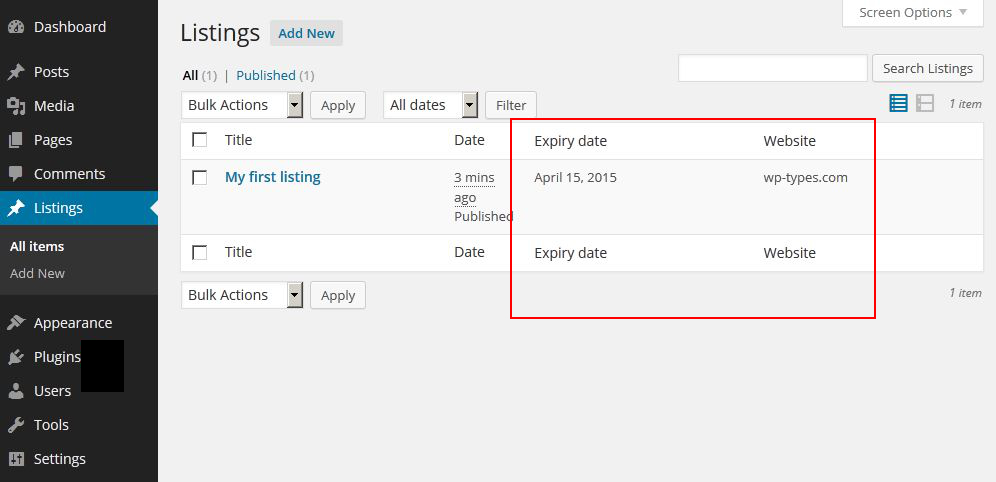996x482 pixels.
Task: Click the Comments speech bubble icon
Action: click(x=16, y=174)
